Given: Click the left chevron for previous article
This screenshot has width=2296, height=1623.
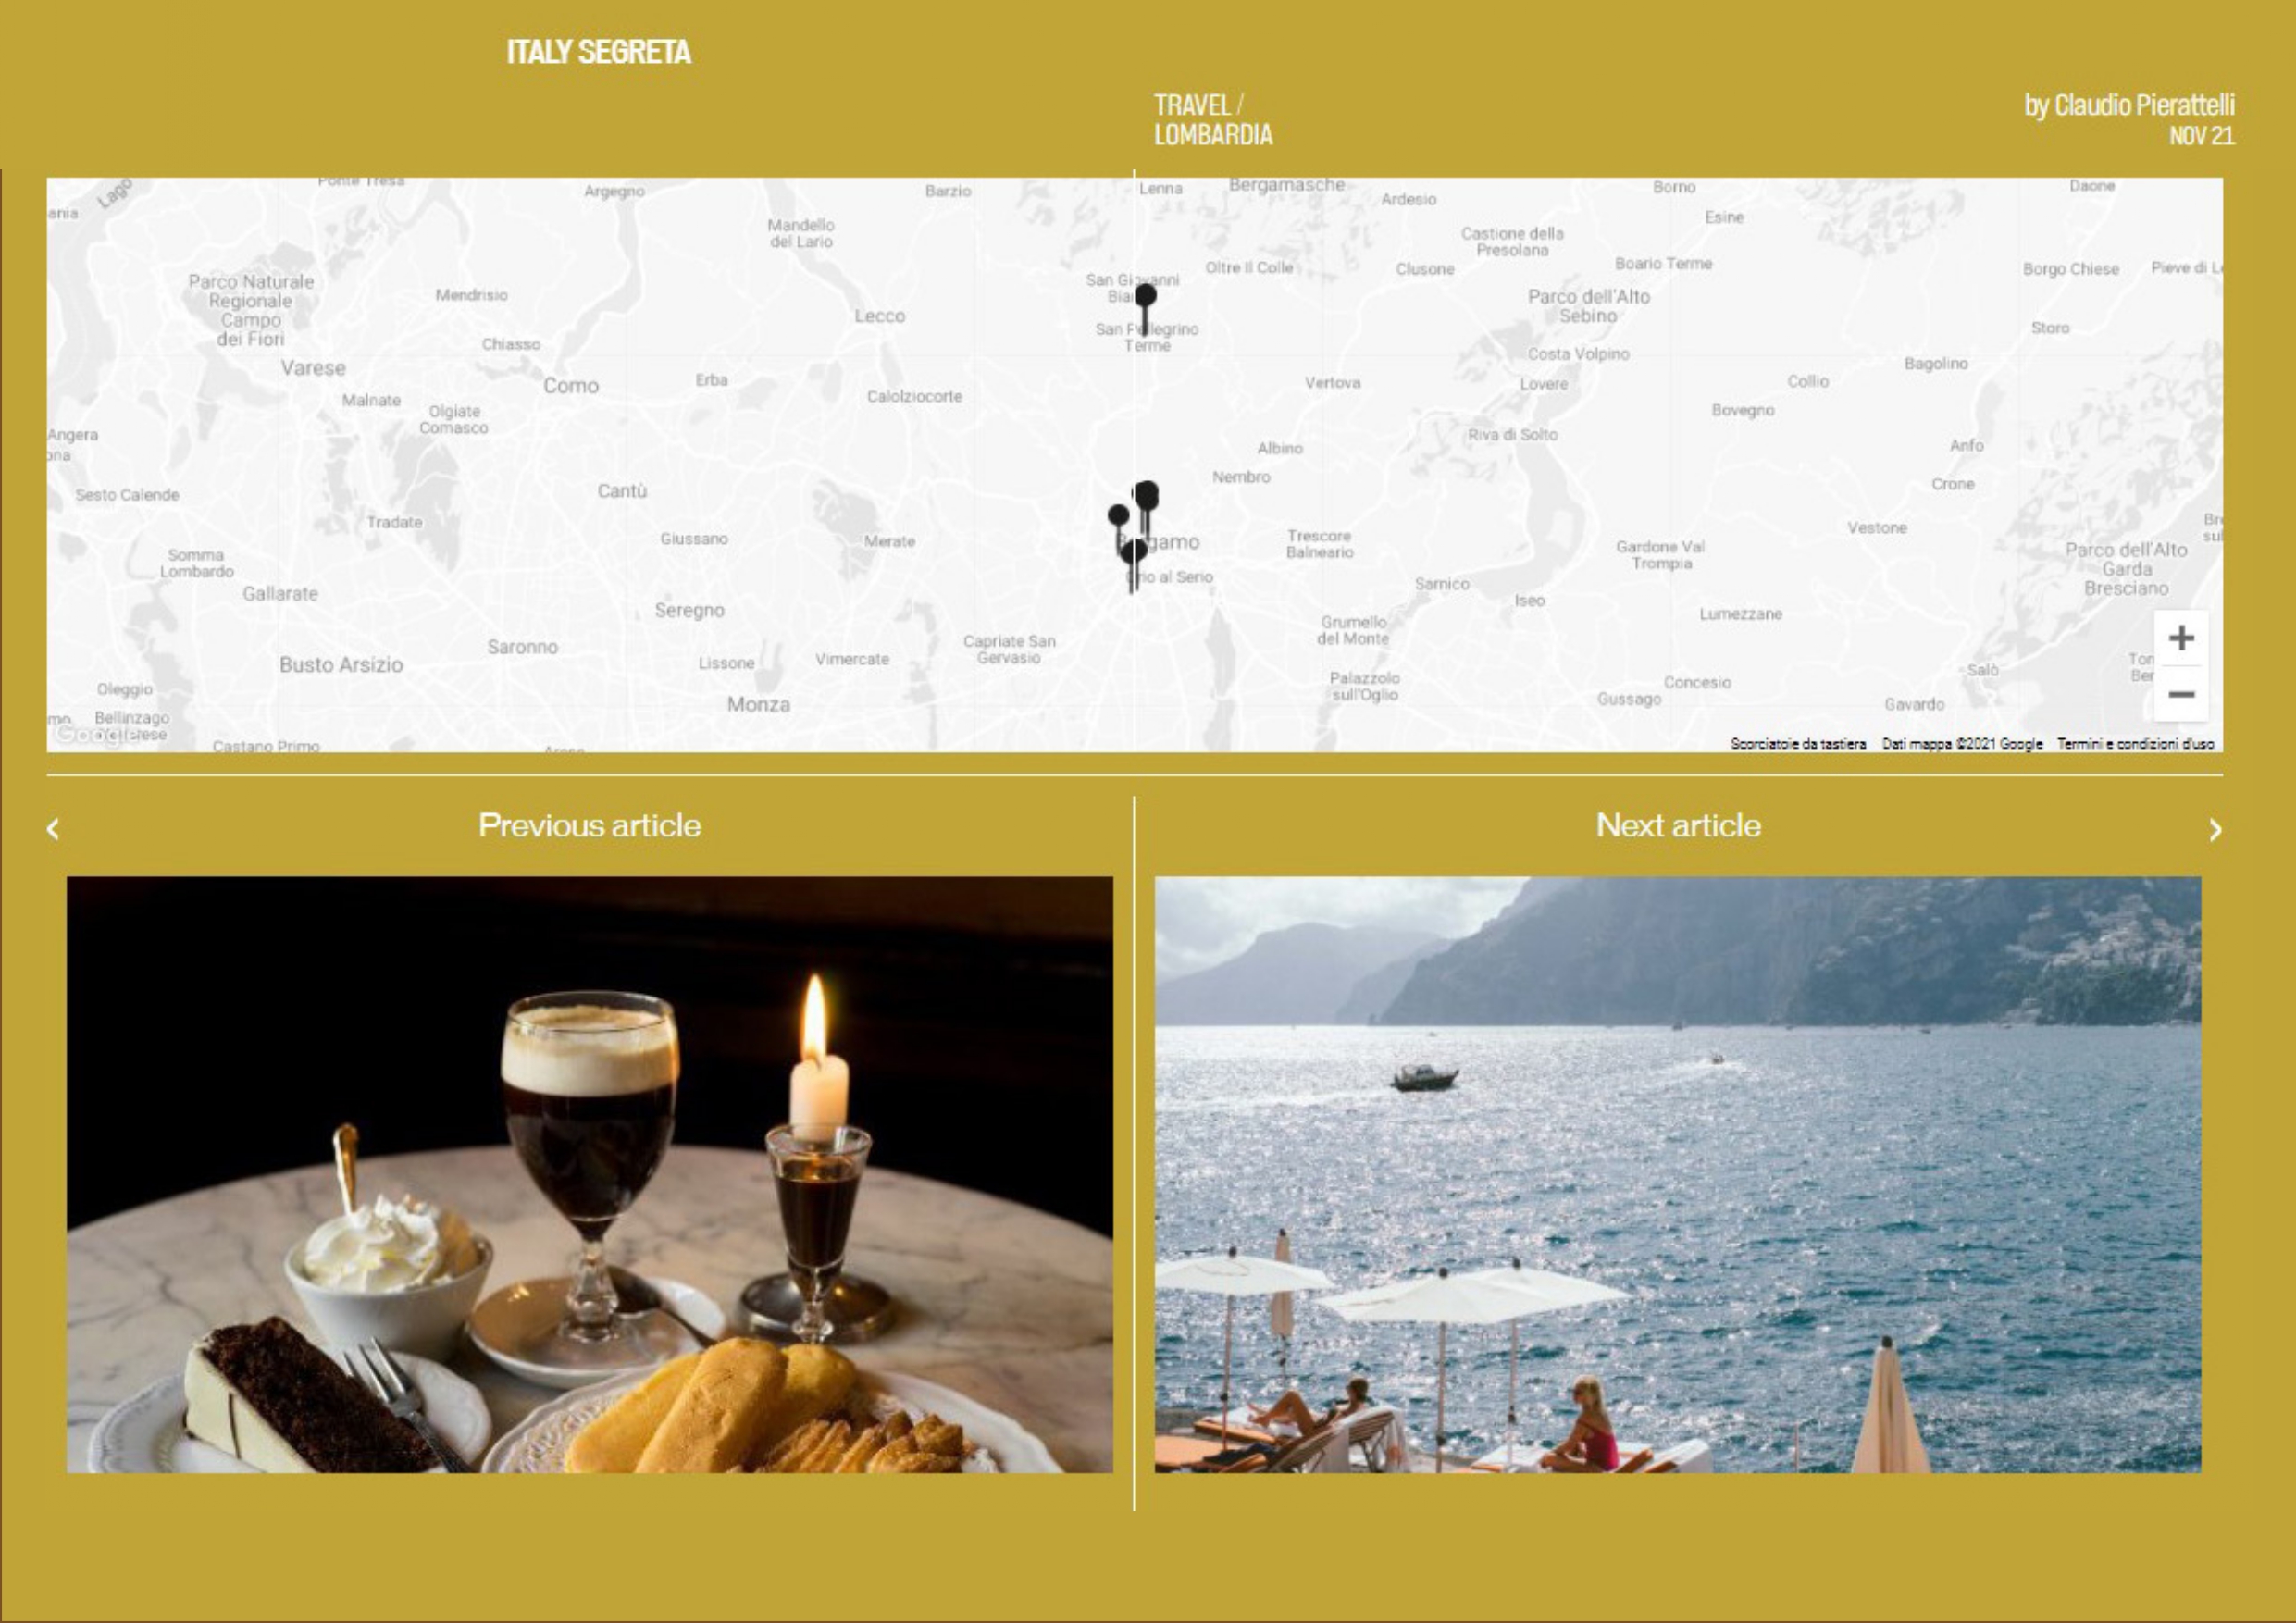Looking at the screenshot, I should pyautogui.click(x=53, y=829).
